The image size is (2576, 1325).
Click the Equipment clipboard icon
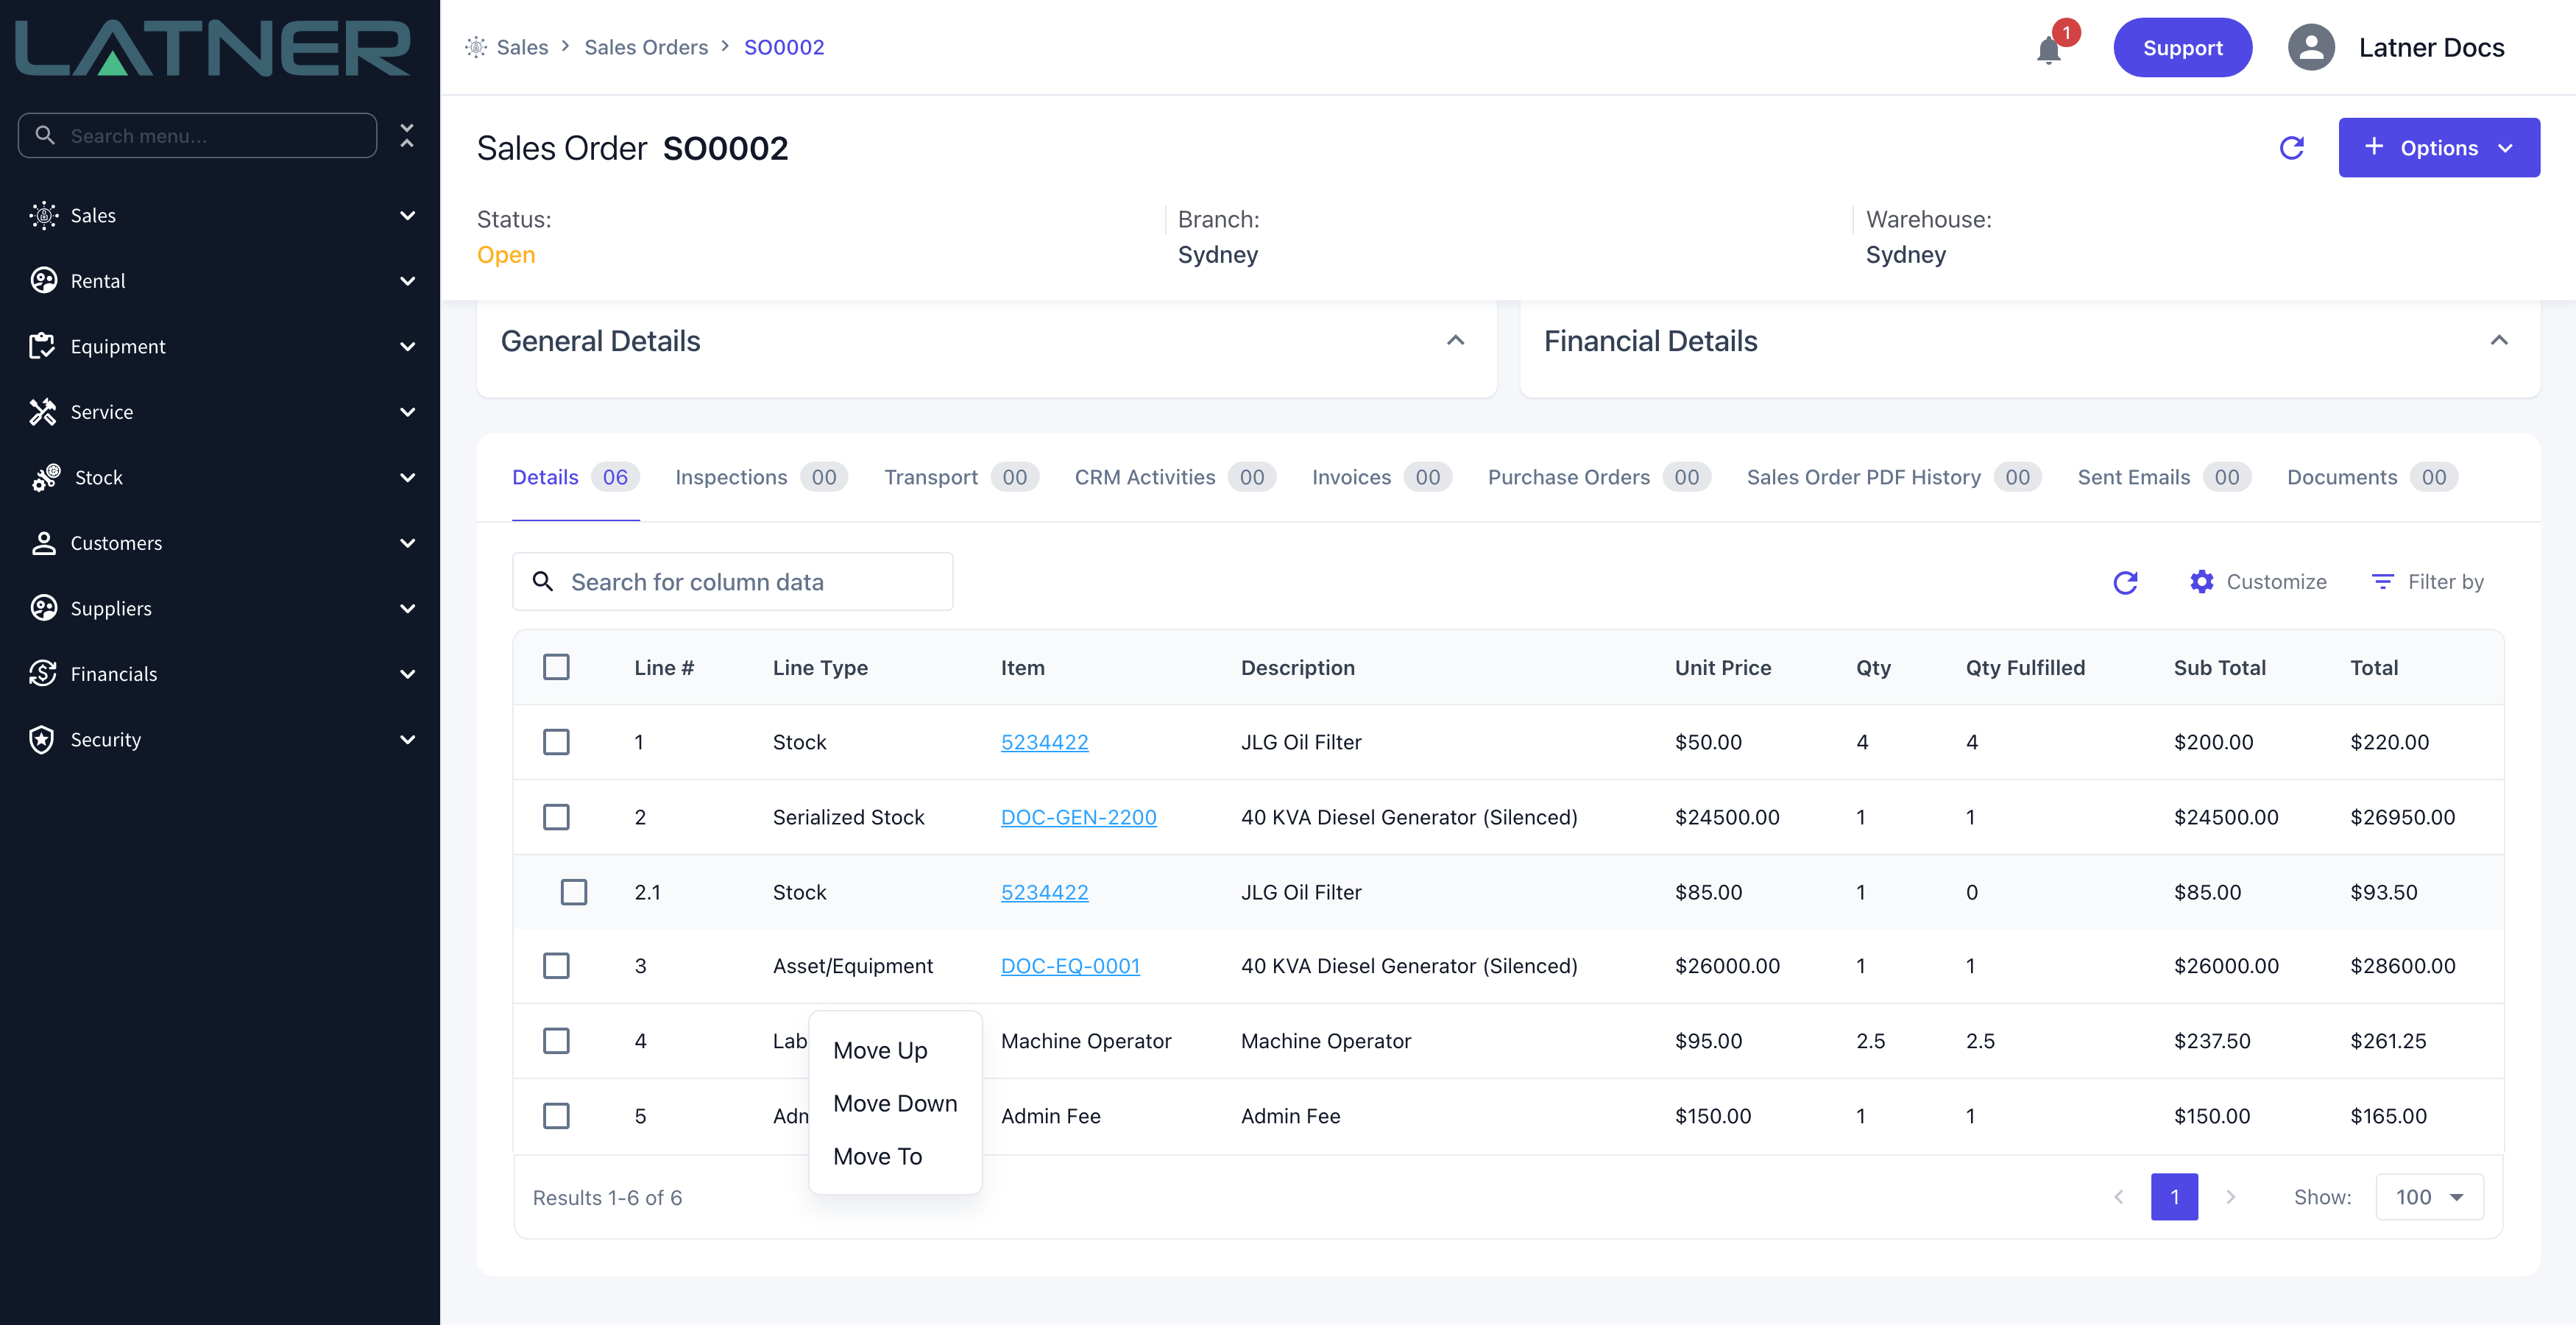(42, 346)
